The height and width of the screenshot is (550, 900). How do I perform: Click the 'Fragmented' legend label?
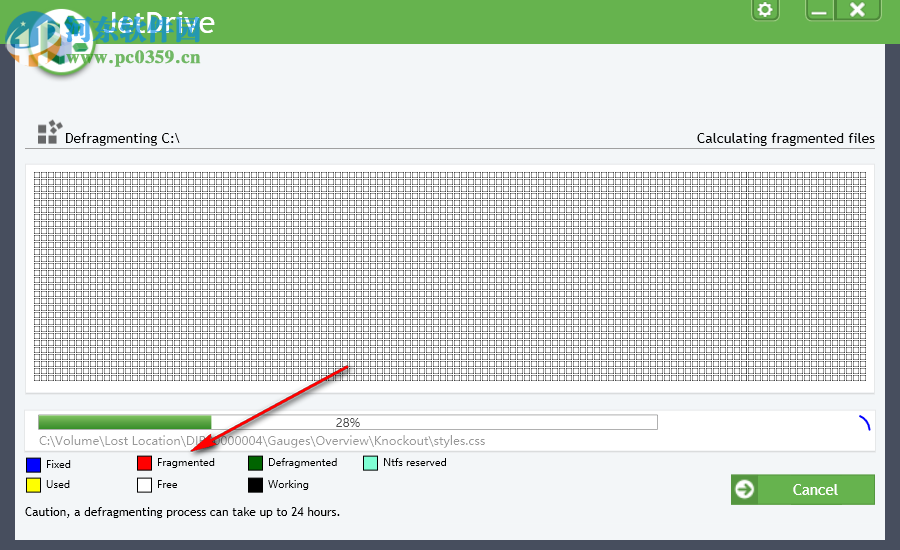coord(185,463)
